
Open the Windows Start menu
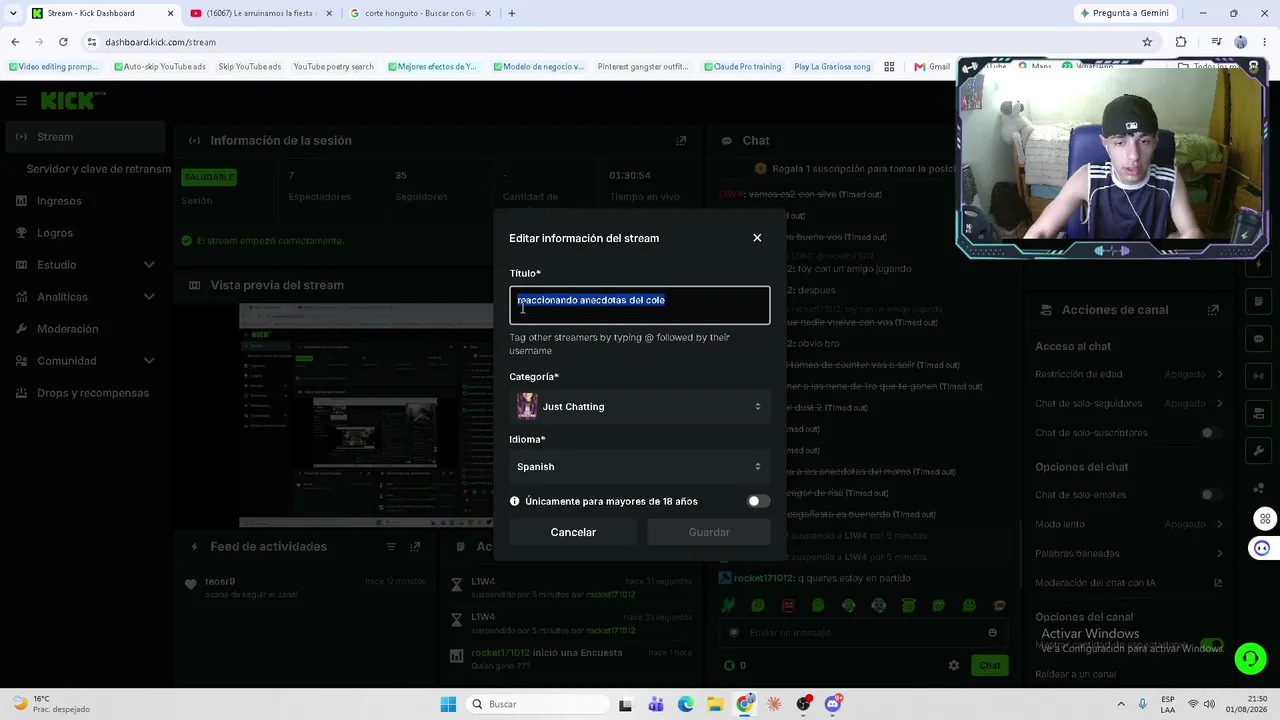click(448, 704)
